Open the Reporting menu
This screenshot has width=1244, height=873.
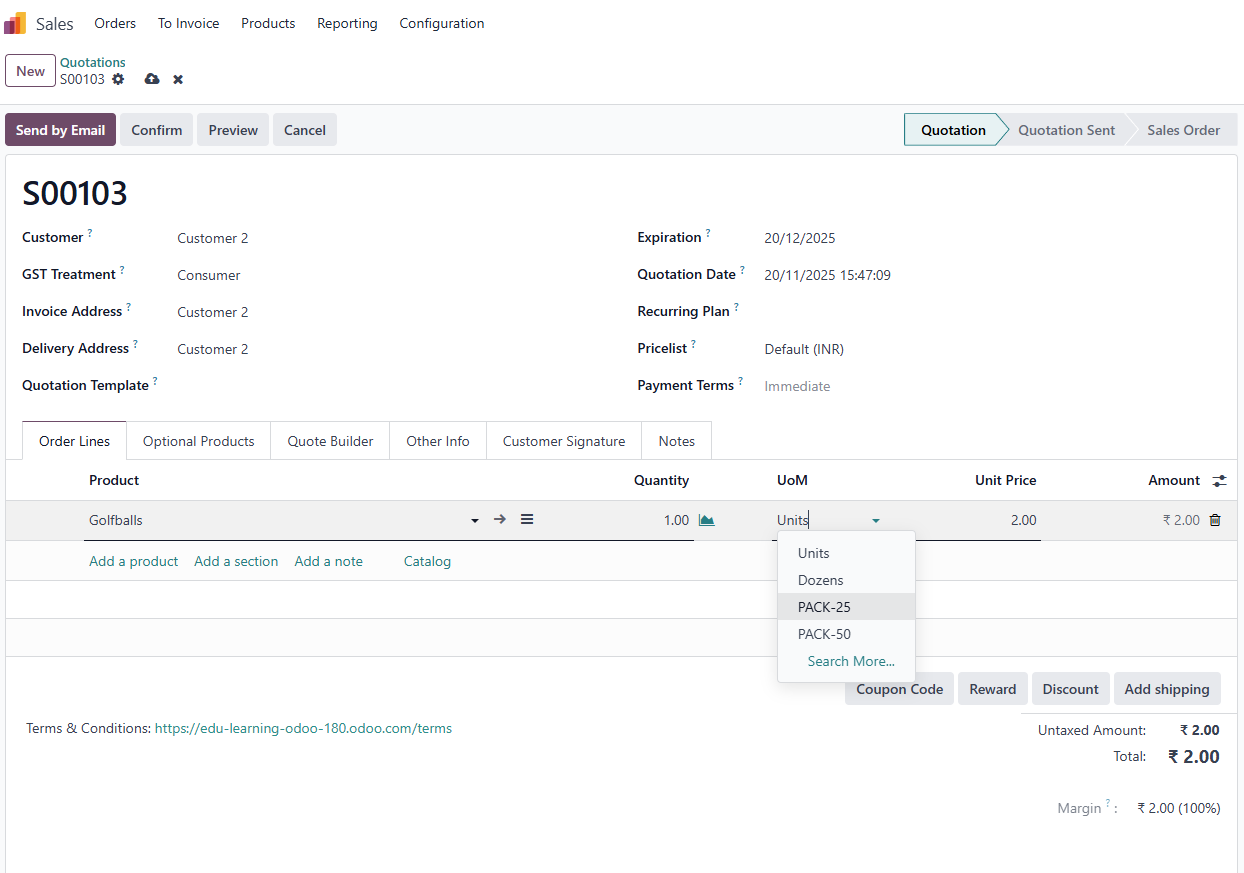(x=347, y=23)
